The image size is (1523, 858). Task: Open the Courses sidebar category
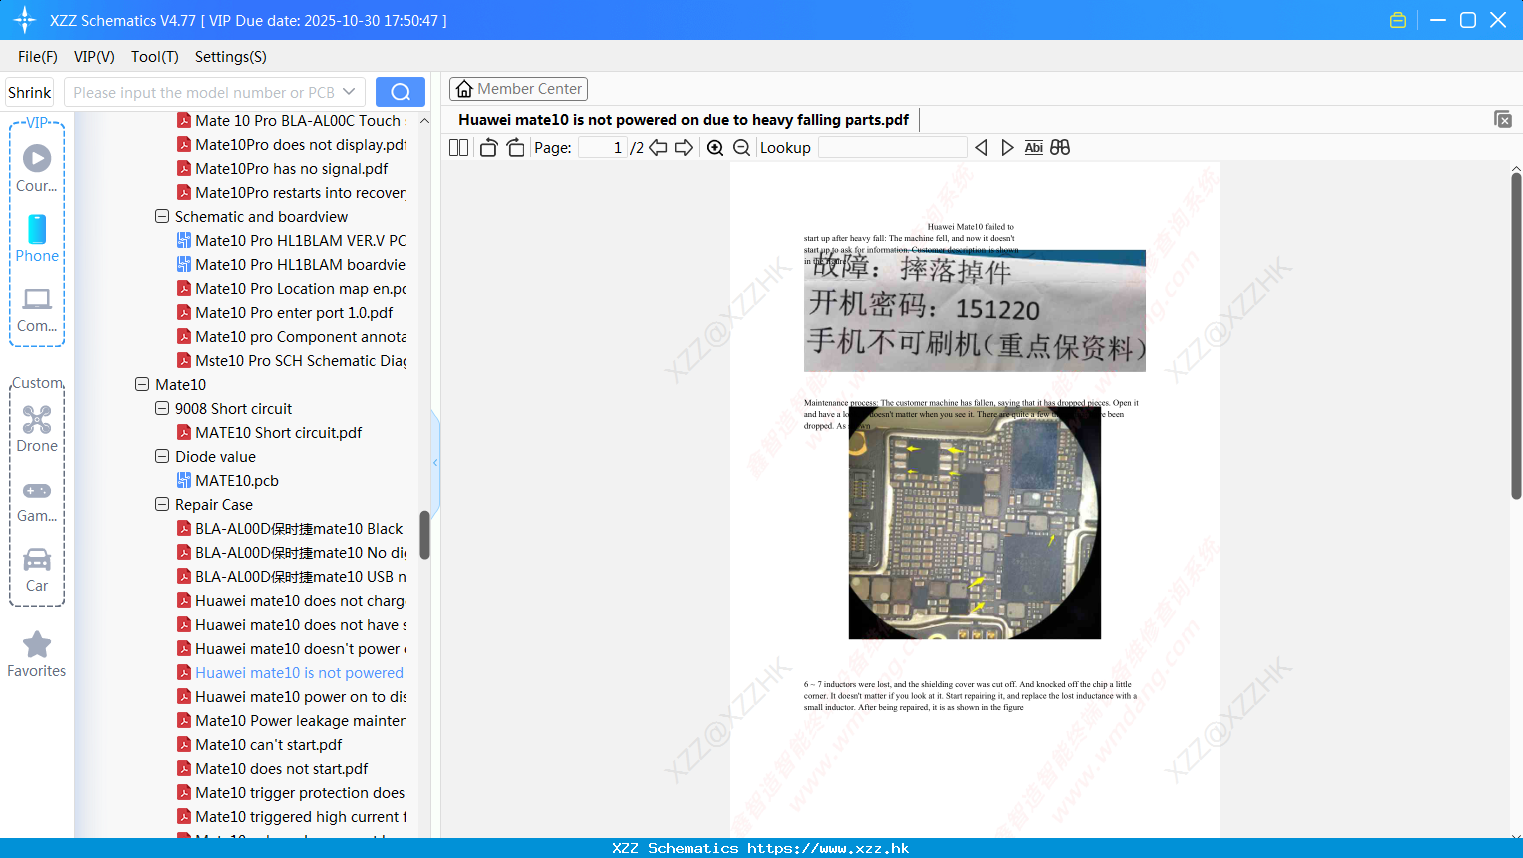tap(37, 169)
